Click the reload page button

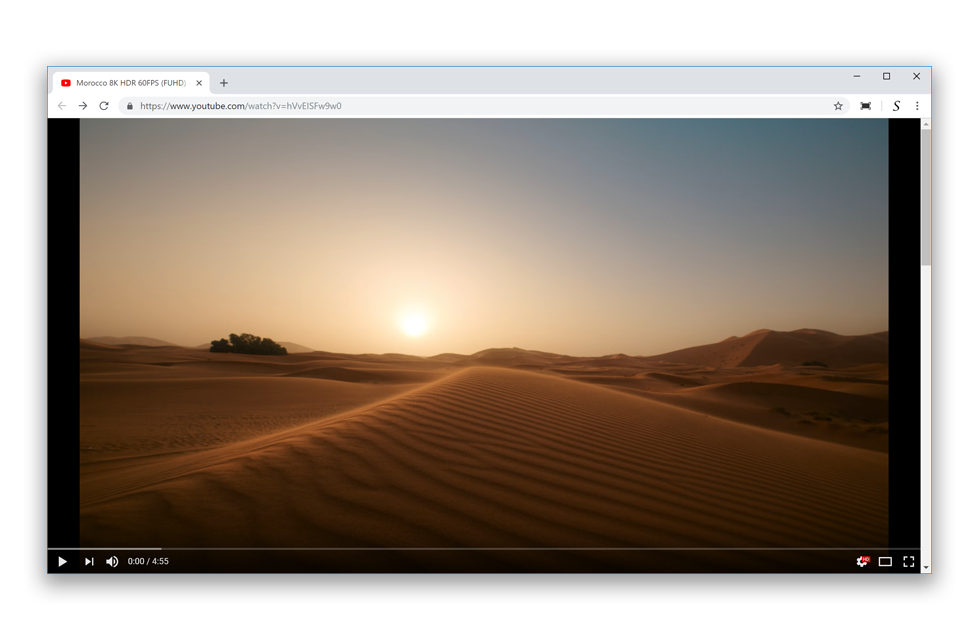coord(104,105)
